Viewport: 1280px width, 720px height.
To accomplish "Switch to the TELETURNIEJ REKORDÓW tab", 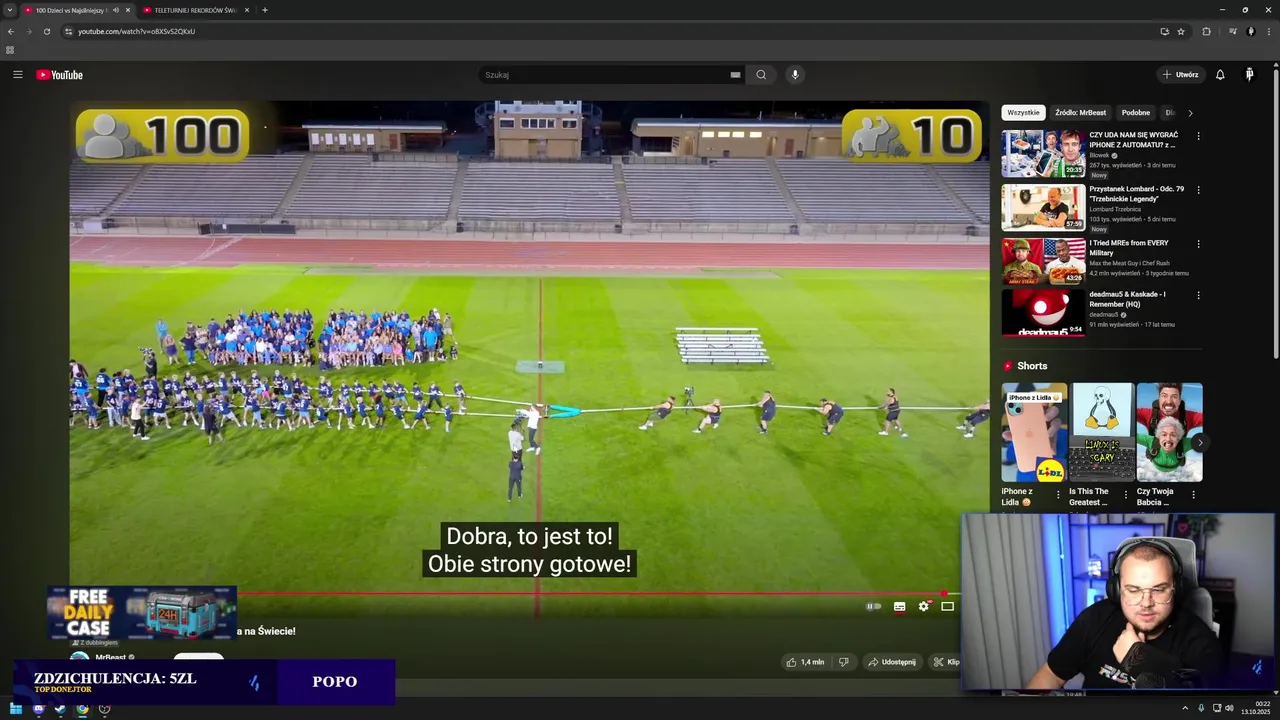I will (x=195, y=10).
